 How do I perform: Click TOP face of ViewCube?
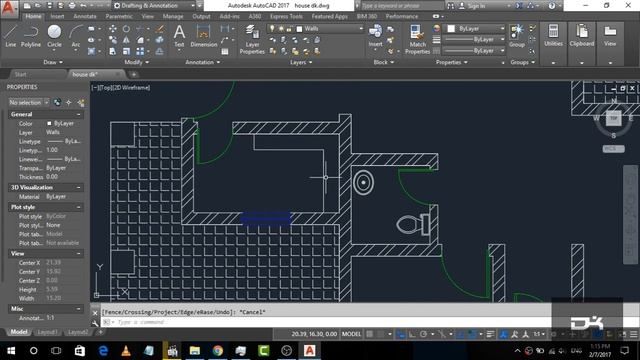[613, 118]
